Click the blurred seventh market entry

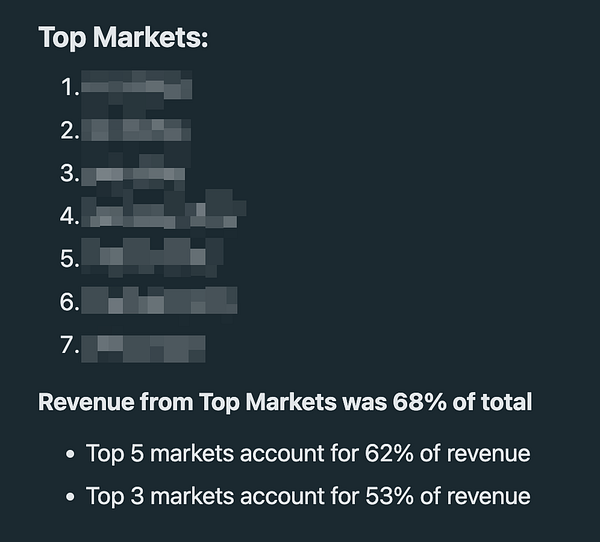pyautogui.click(x=143, y=349)
